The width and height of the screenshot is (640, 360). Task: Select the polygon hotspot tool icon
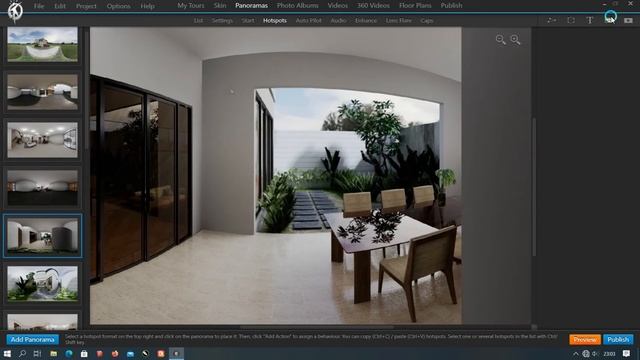[x=551, y=20]
